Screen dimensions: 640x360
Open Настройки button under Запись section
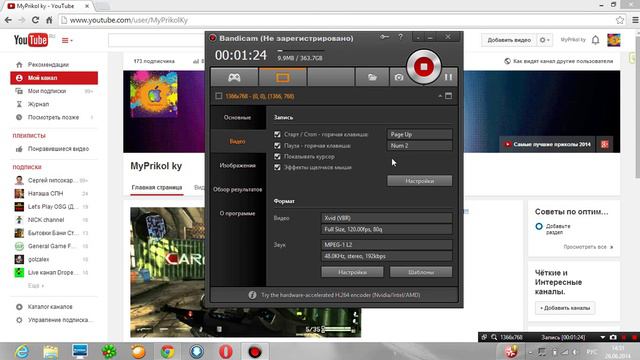(x=420, y=181)
